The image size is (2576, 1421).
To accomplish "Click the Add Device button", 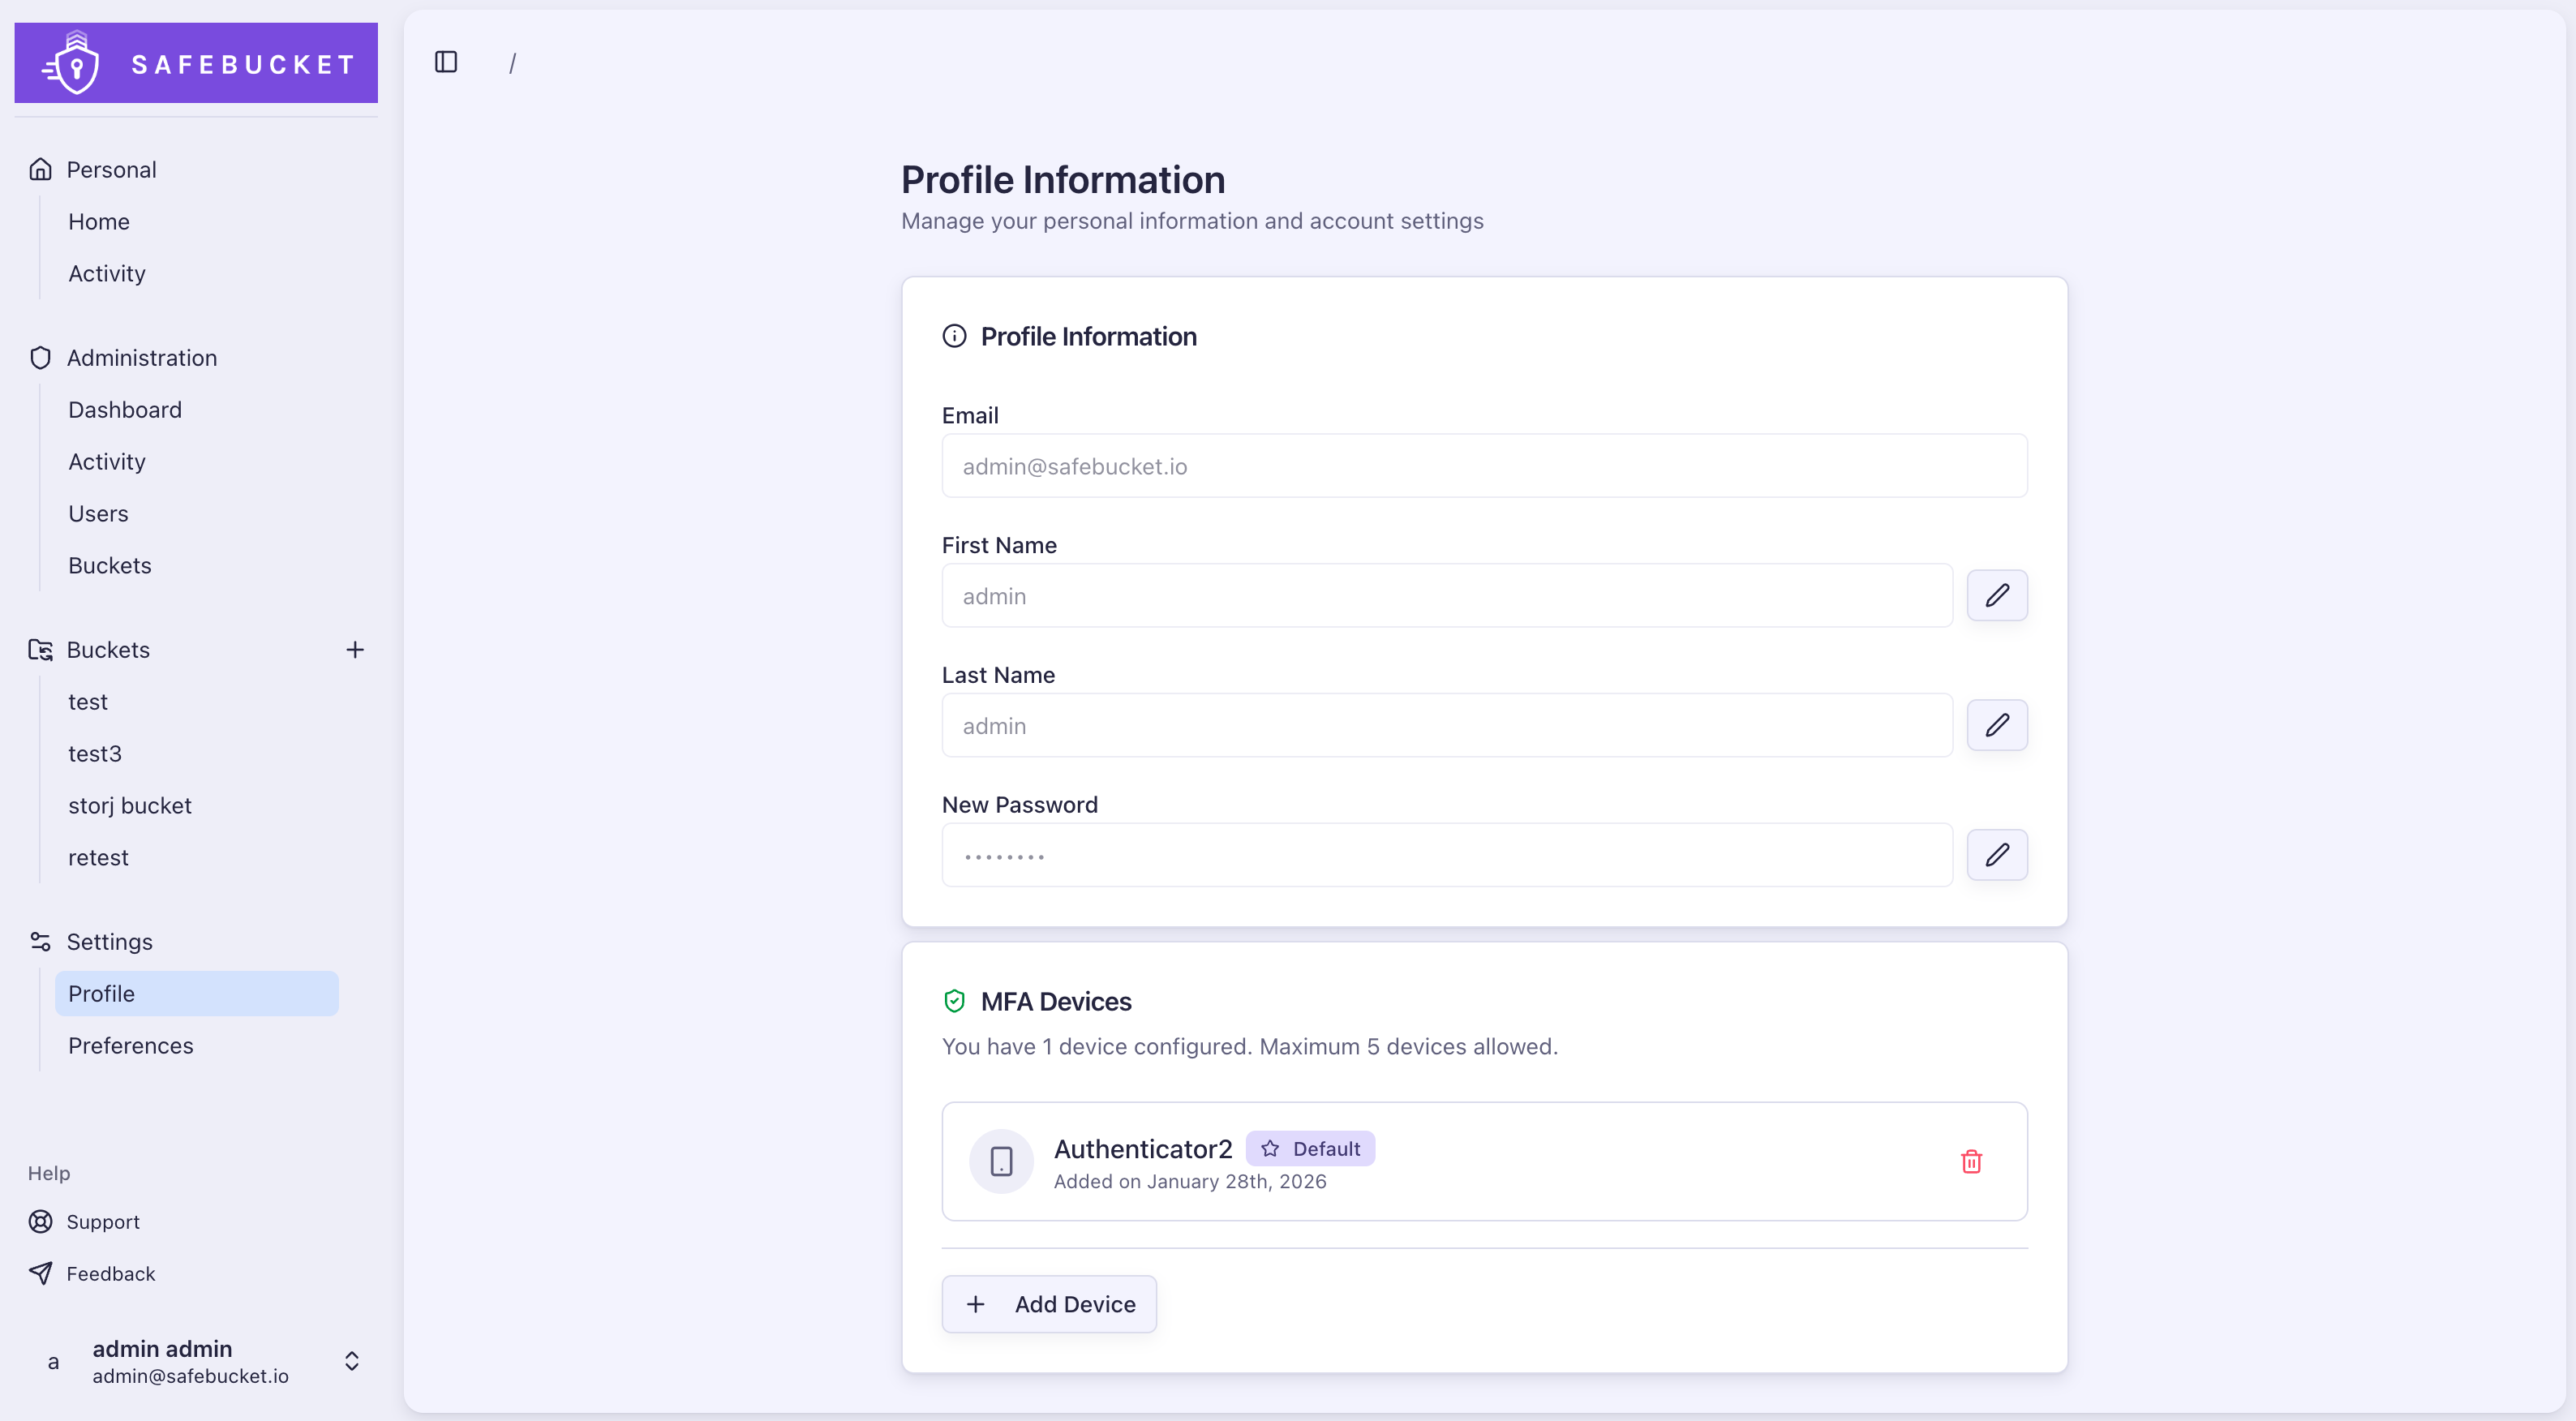I will pos(1049,1304).
